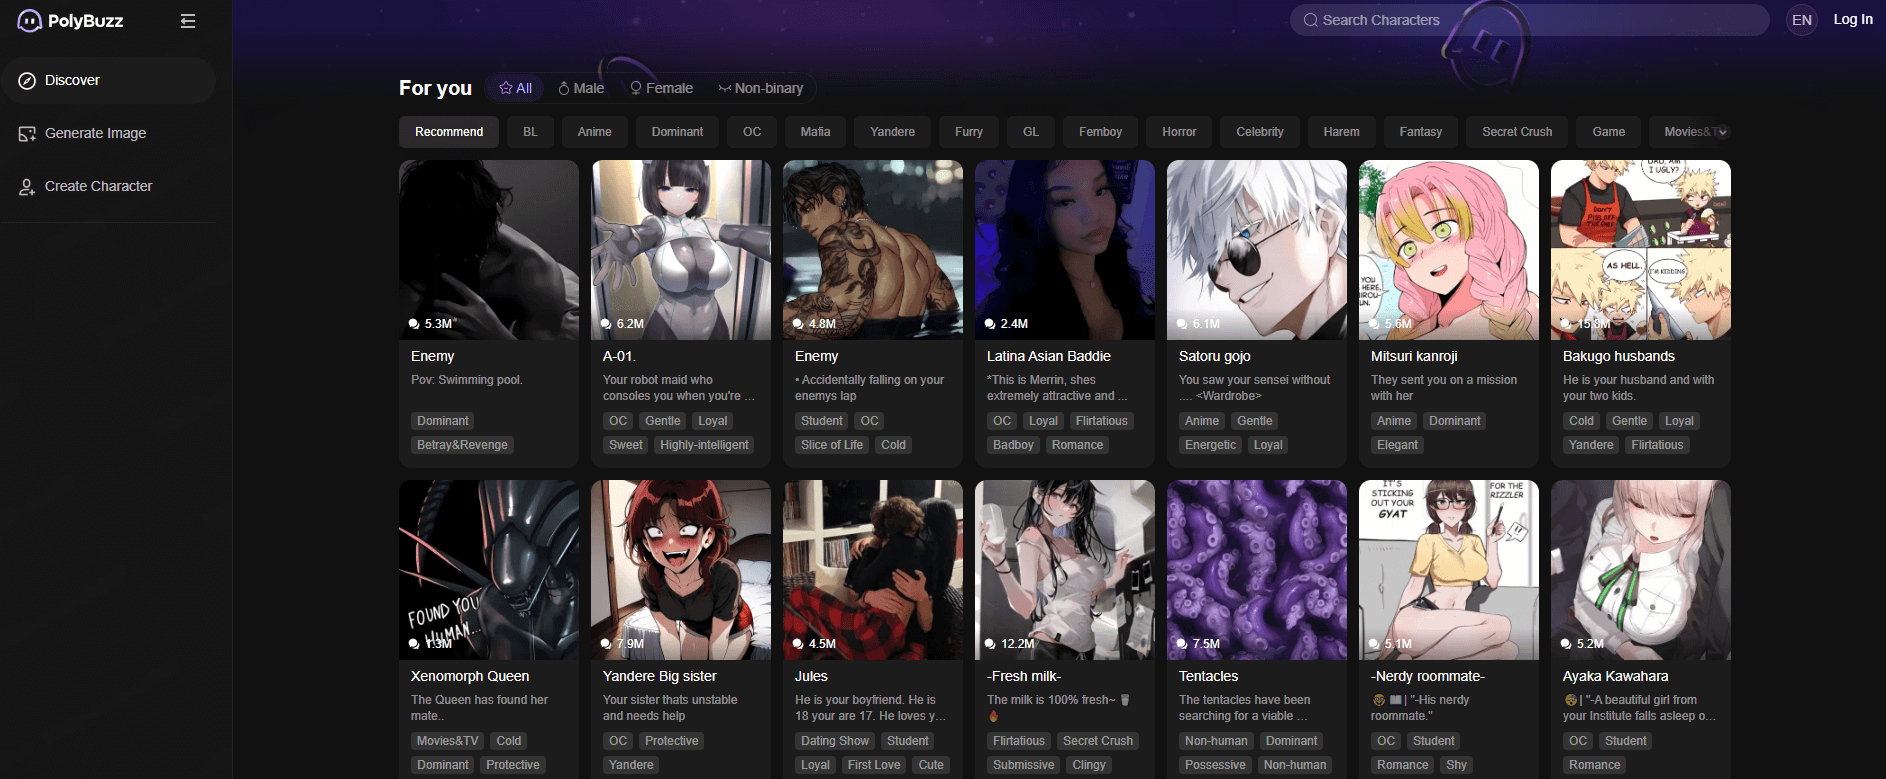The image size is (1886, 779).
Task: Open the Fantasy category tab
Action: [x=1421, y=132]
